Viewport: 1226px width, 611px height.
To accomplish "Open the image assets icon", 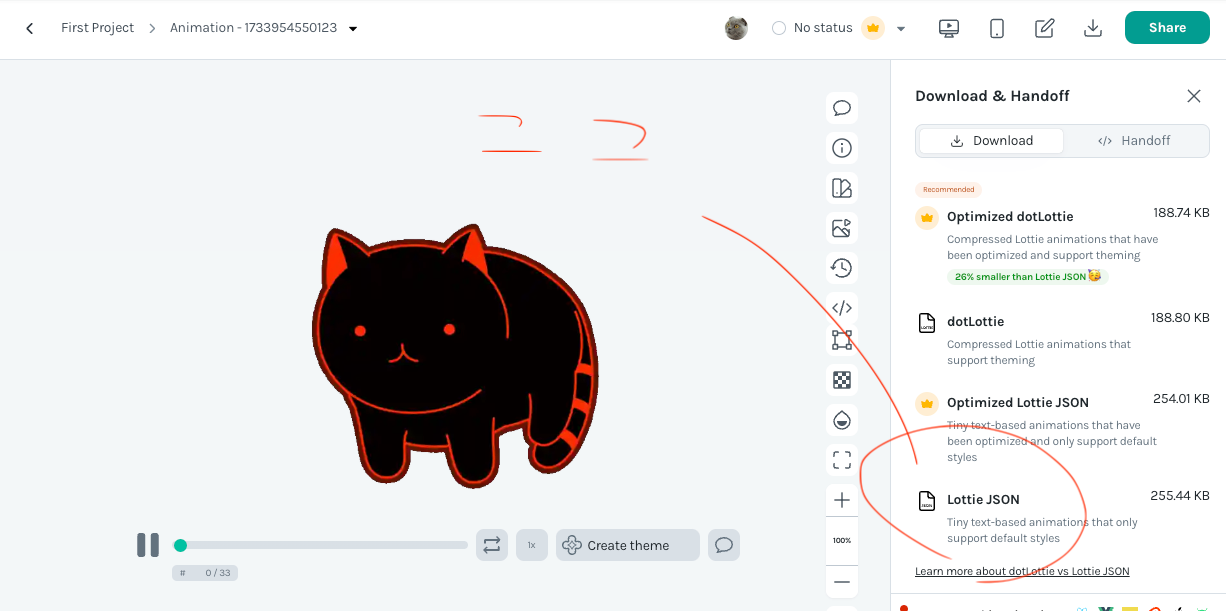I will point(842,228).
